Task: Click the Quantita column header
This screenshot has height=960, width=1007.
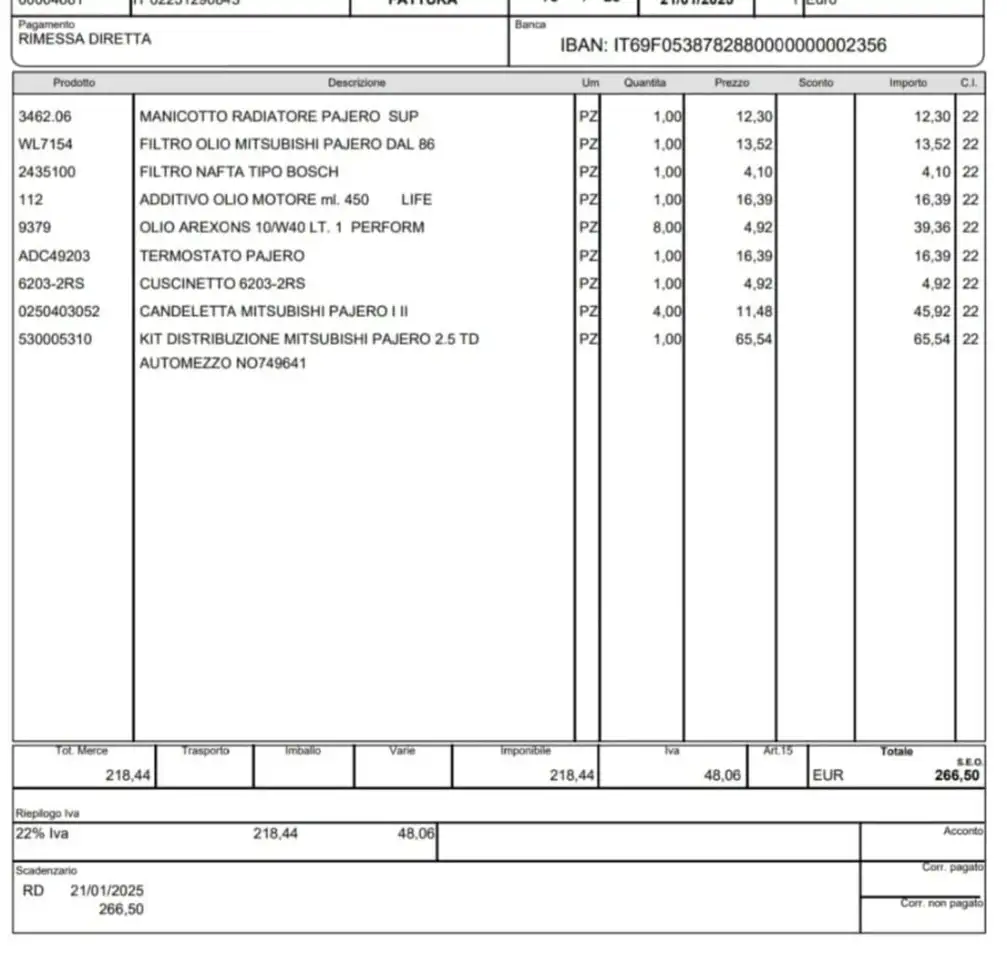Action: pos(645,83)
